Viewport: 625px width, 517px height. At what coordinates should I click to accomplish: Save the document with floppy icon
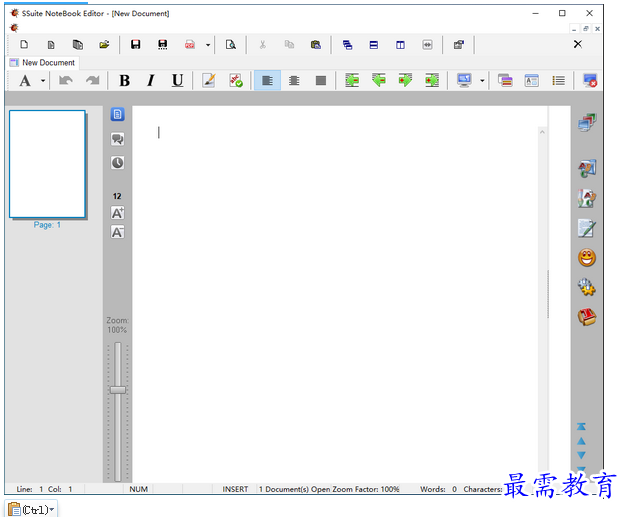[136, 44]
